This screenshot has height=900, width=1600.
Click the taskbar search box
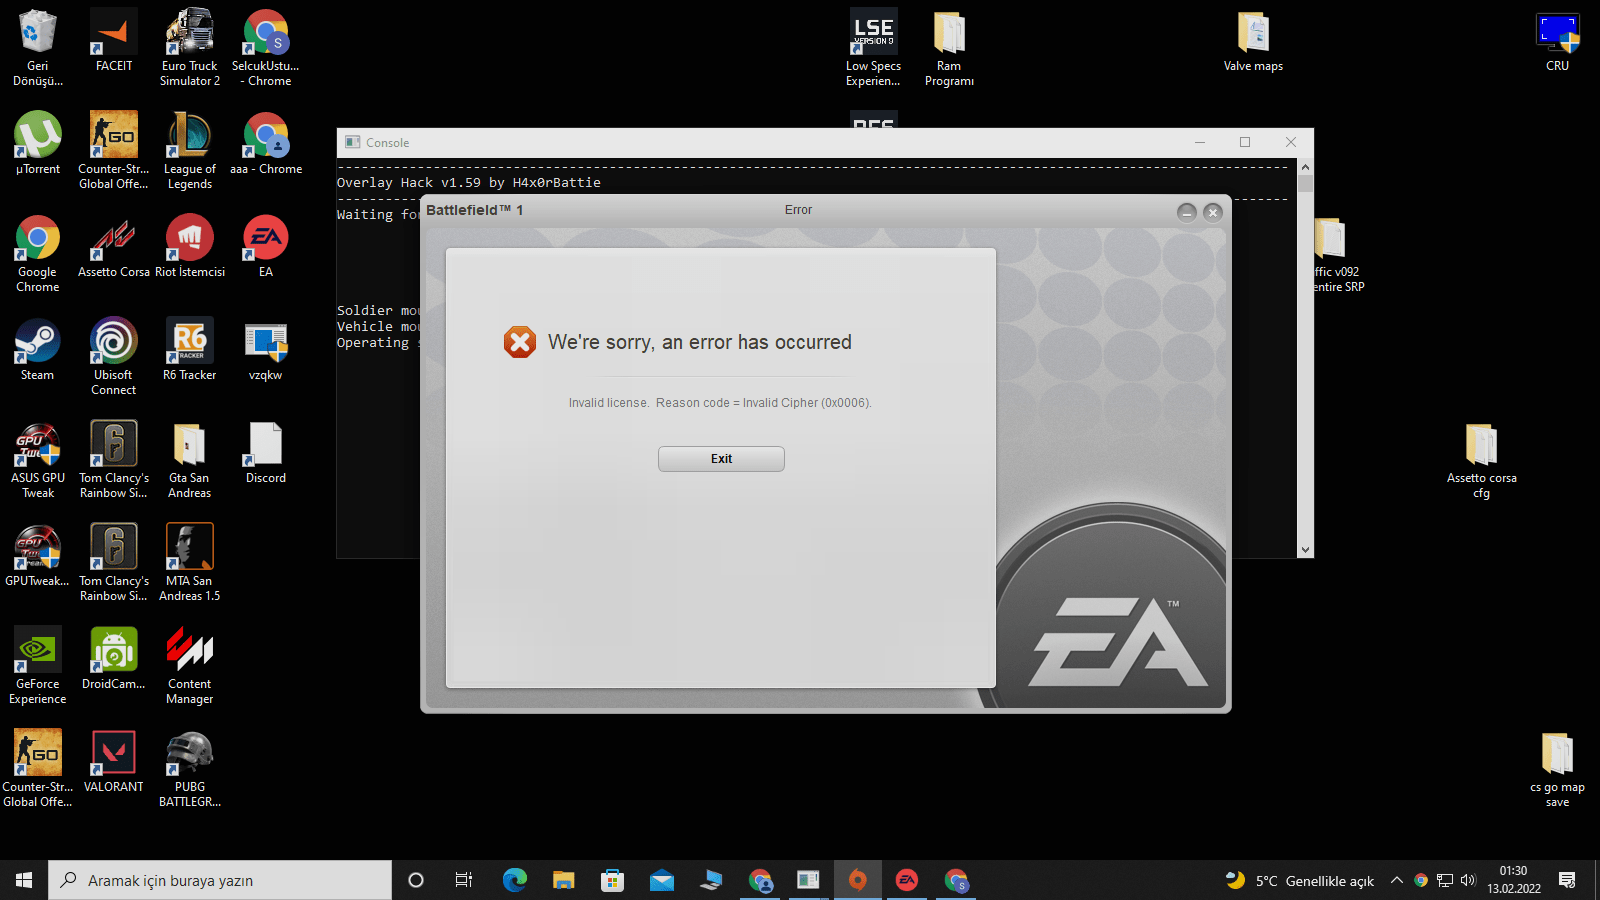coord(220,880)
